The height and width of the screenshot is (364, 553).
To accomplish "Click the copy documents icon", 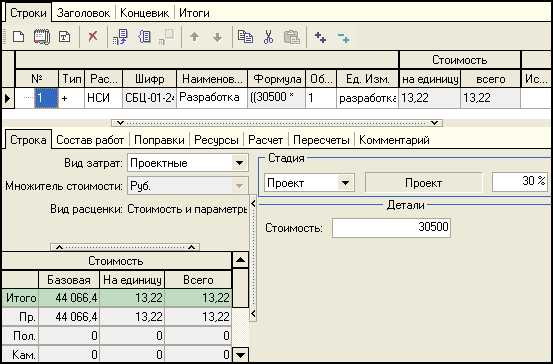I will coord(245,36).
